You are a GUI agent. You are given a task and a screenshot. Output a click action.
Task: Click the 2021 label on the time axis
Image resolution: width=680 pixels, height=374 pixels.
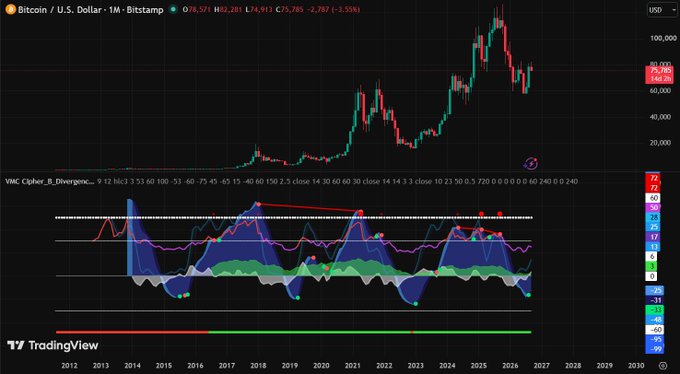(353, 366)
